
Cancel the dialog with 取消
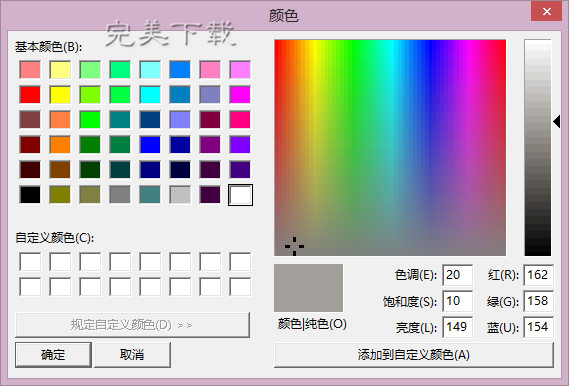(132, 354)
